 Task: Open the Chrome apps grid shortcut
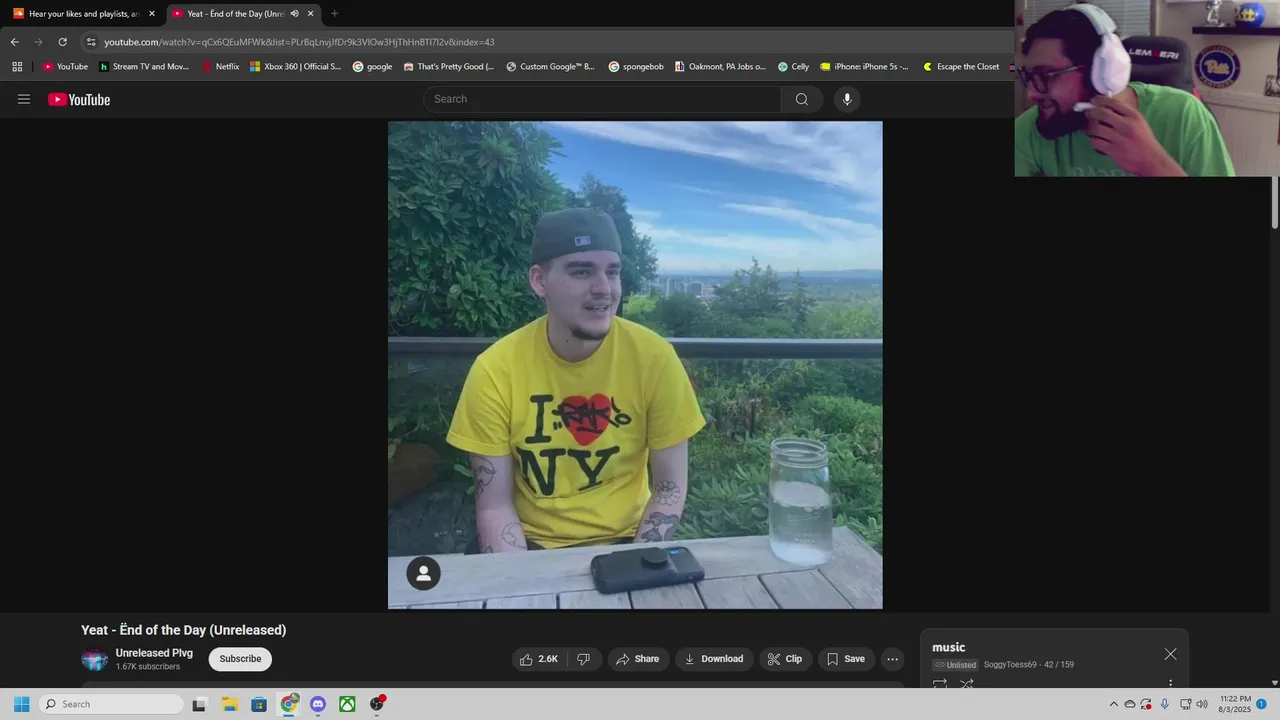pyautogui.click(x=17, y=67)
